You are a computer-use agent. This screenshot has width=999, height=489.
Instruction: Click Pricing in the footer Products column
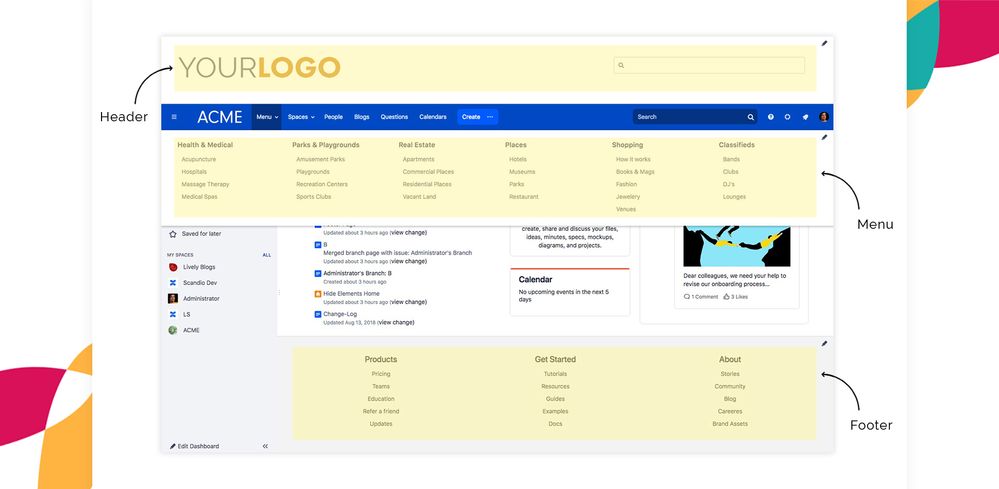381,374
